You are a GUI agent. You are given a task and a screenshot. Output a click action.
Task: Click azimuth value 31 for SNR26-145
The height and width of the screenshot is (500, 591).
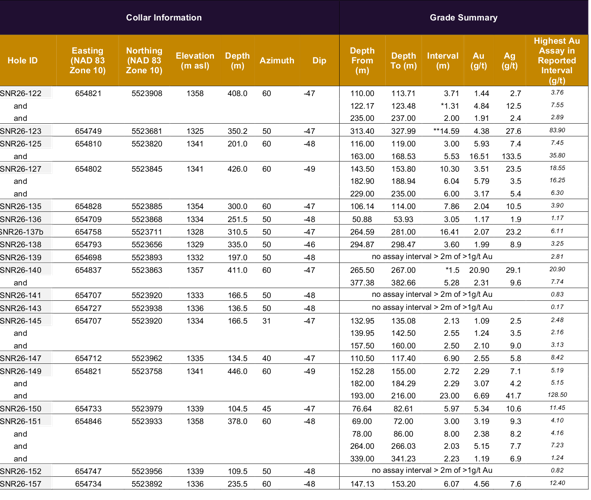(x=266, y=321)
